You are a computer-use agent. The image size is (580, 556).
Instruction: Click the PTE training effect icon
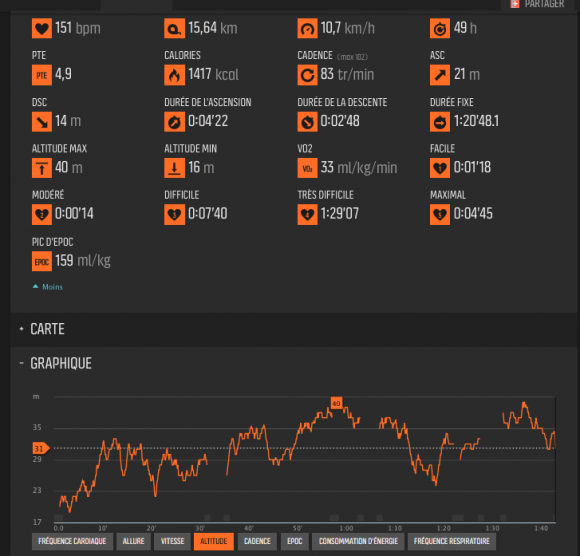(x=41, y=75)
